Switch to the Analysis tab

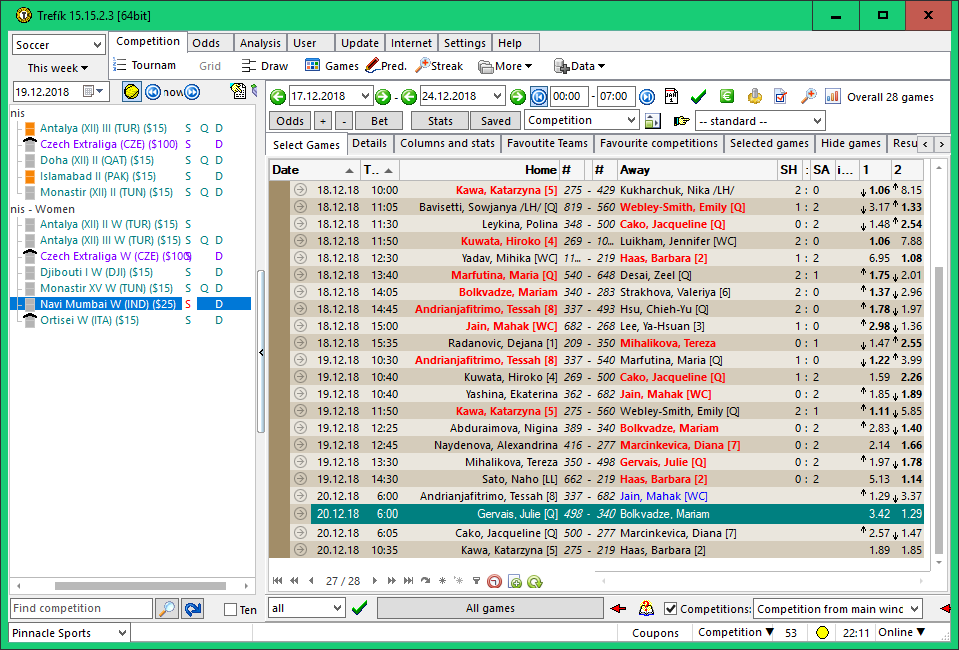260,43
